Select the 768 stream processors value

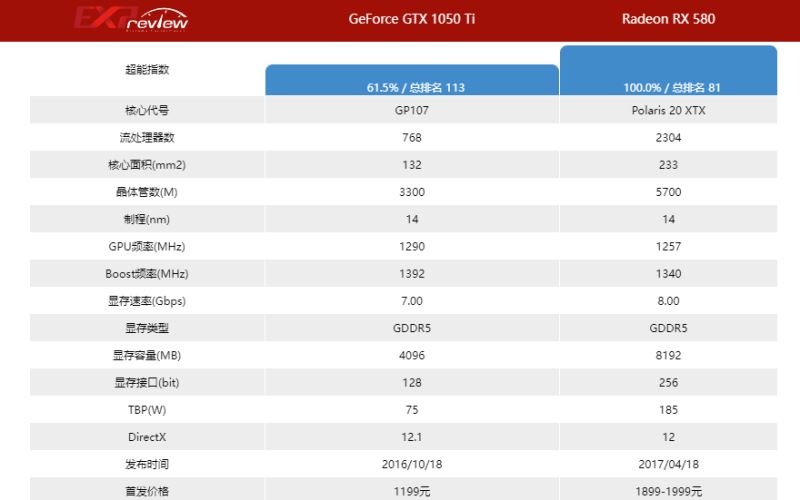point(412,137)
